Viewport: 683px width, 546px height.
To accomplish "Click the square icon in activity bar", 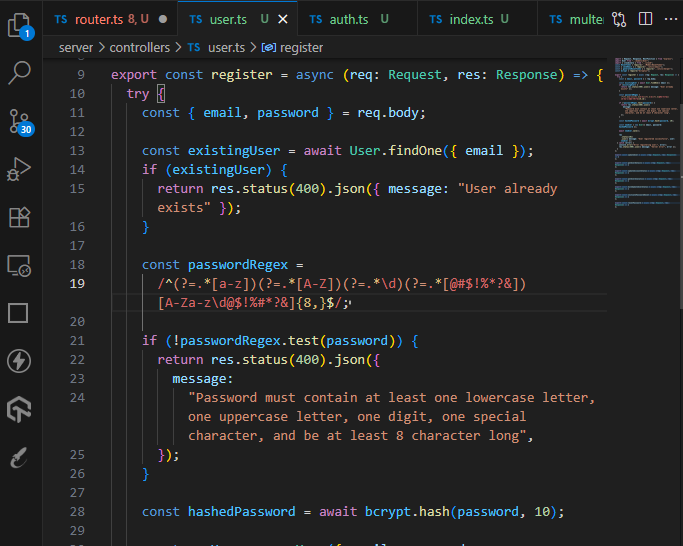I will tap(18, 313).
